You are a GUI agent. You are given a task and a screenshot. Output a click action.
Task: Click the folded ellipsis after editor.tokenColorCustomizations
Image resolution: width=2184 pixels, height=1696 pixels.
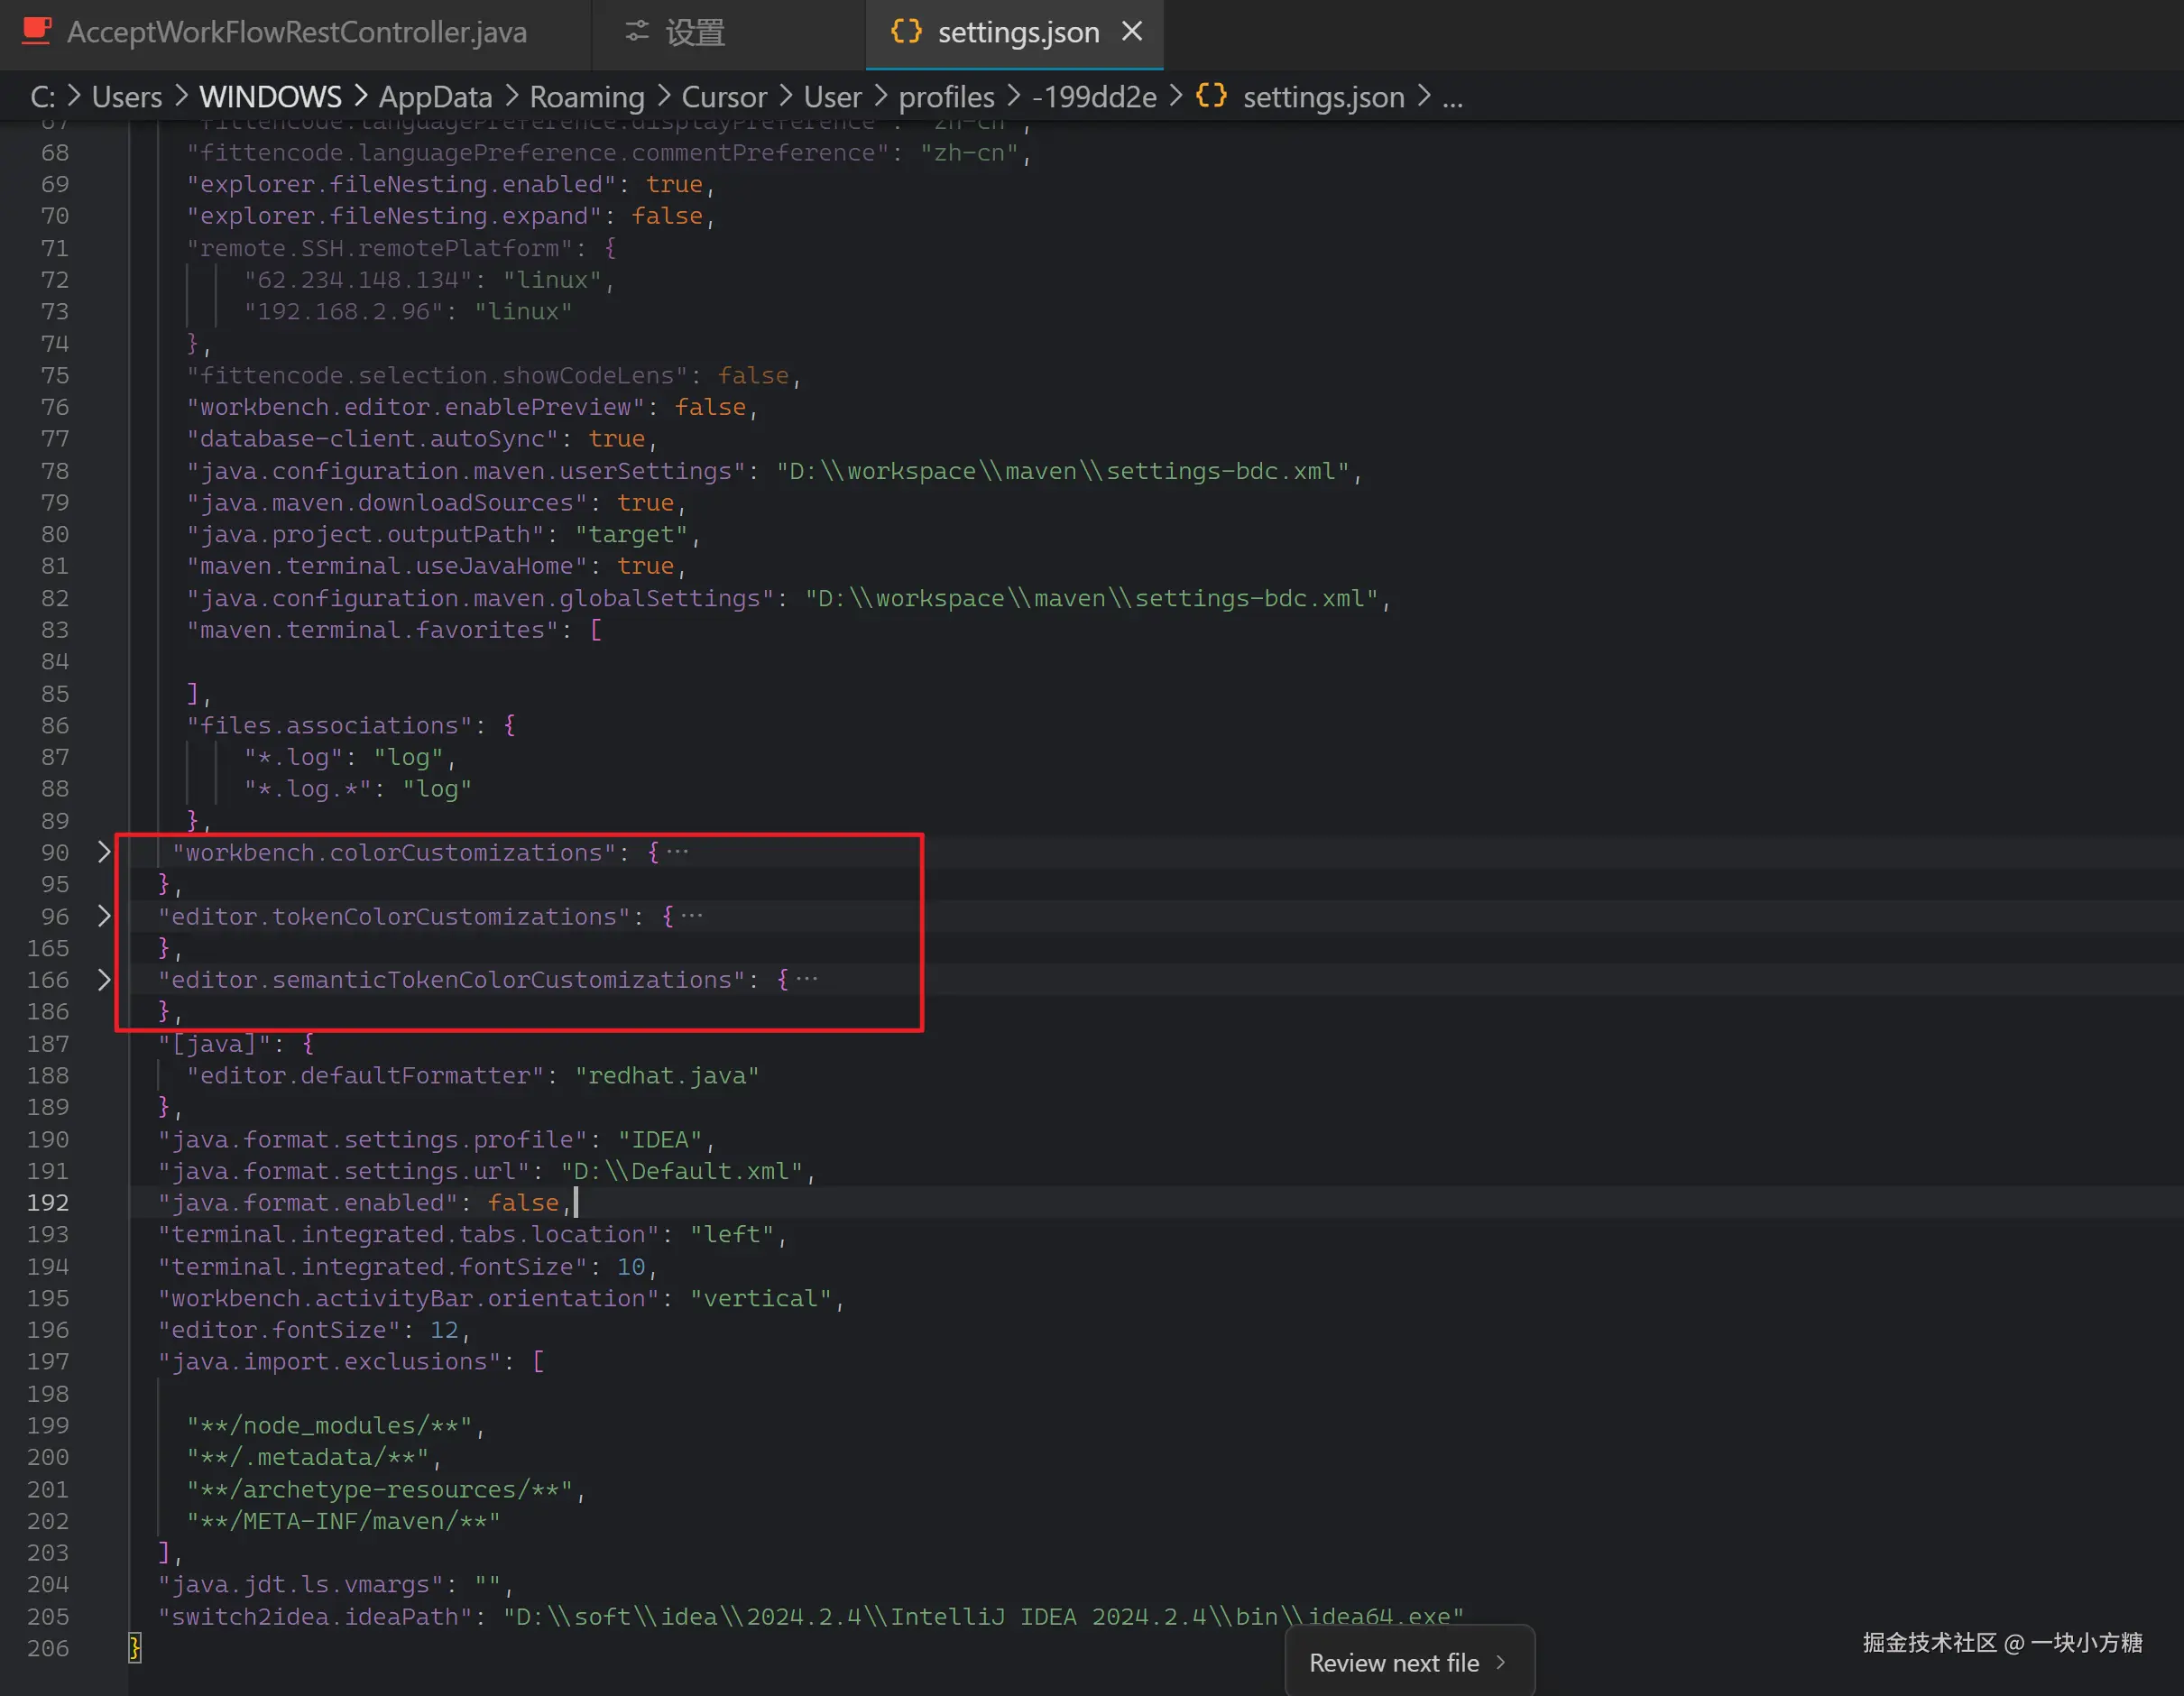tap(692, 916)
